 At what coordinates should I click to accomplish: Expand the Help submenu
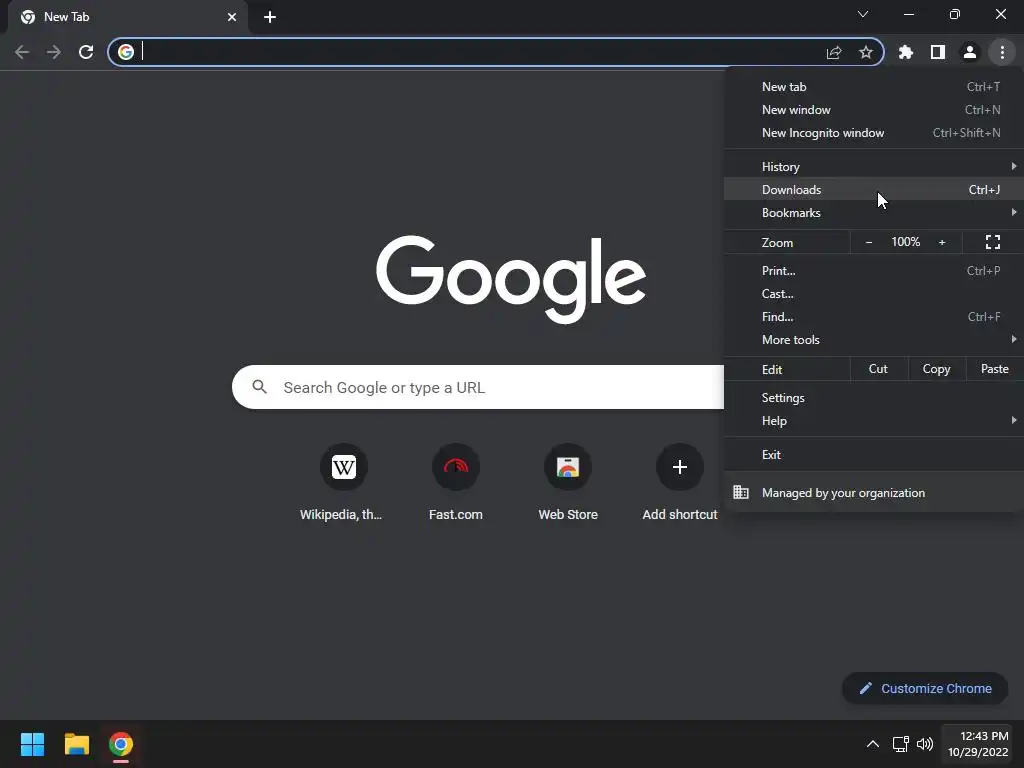[874, 421]
